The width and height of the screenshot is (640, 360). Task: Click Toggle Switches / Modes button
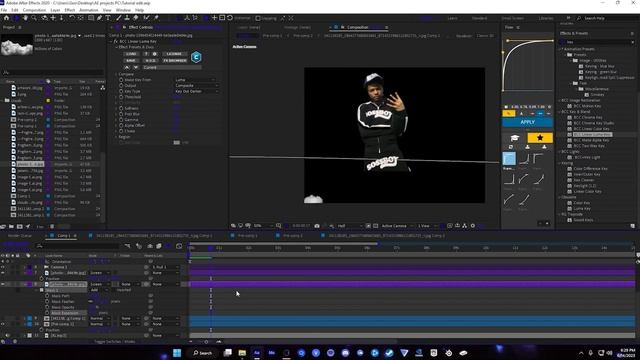click(115, 342)
